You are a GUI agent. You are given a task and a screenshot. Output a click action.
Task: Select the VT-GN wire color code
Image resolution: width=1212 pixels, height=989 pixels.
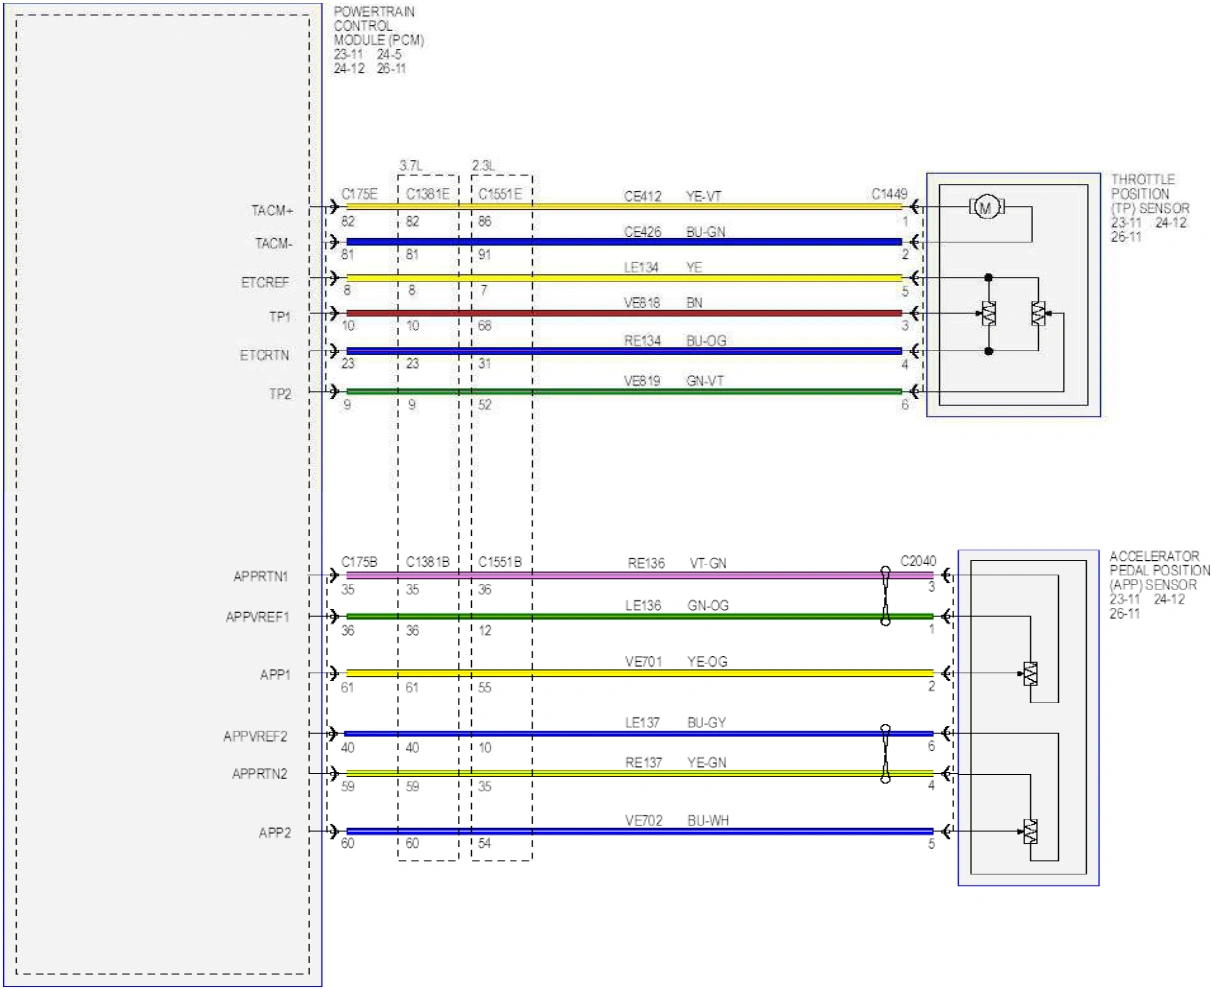[x=708, y=564]
